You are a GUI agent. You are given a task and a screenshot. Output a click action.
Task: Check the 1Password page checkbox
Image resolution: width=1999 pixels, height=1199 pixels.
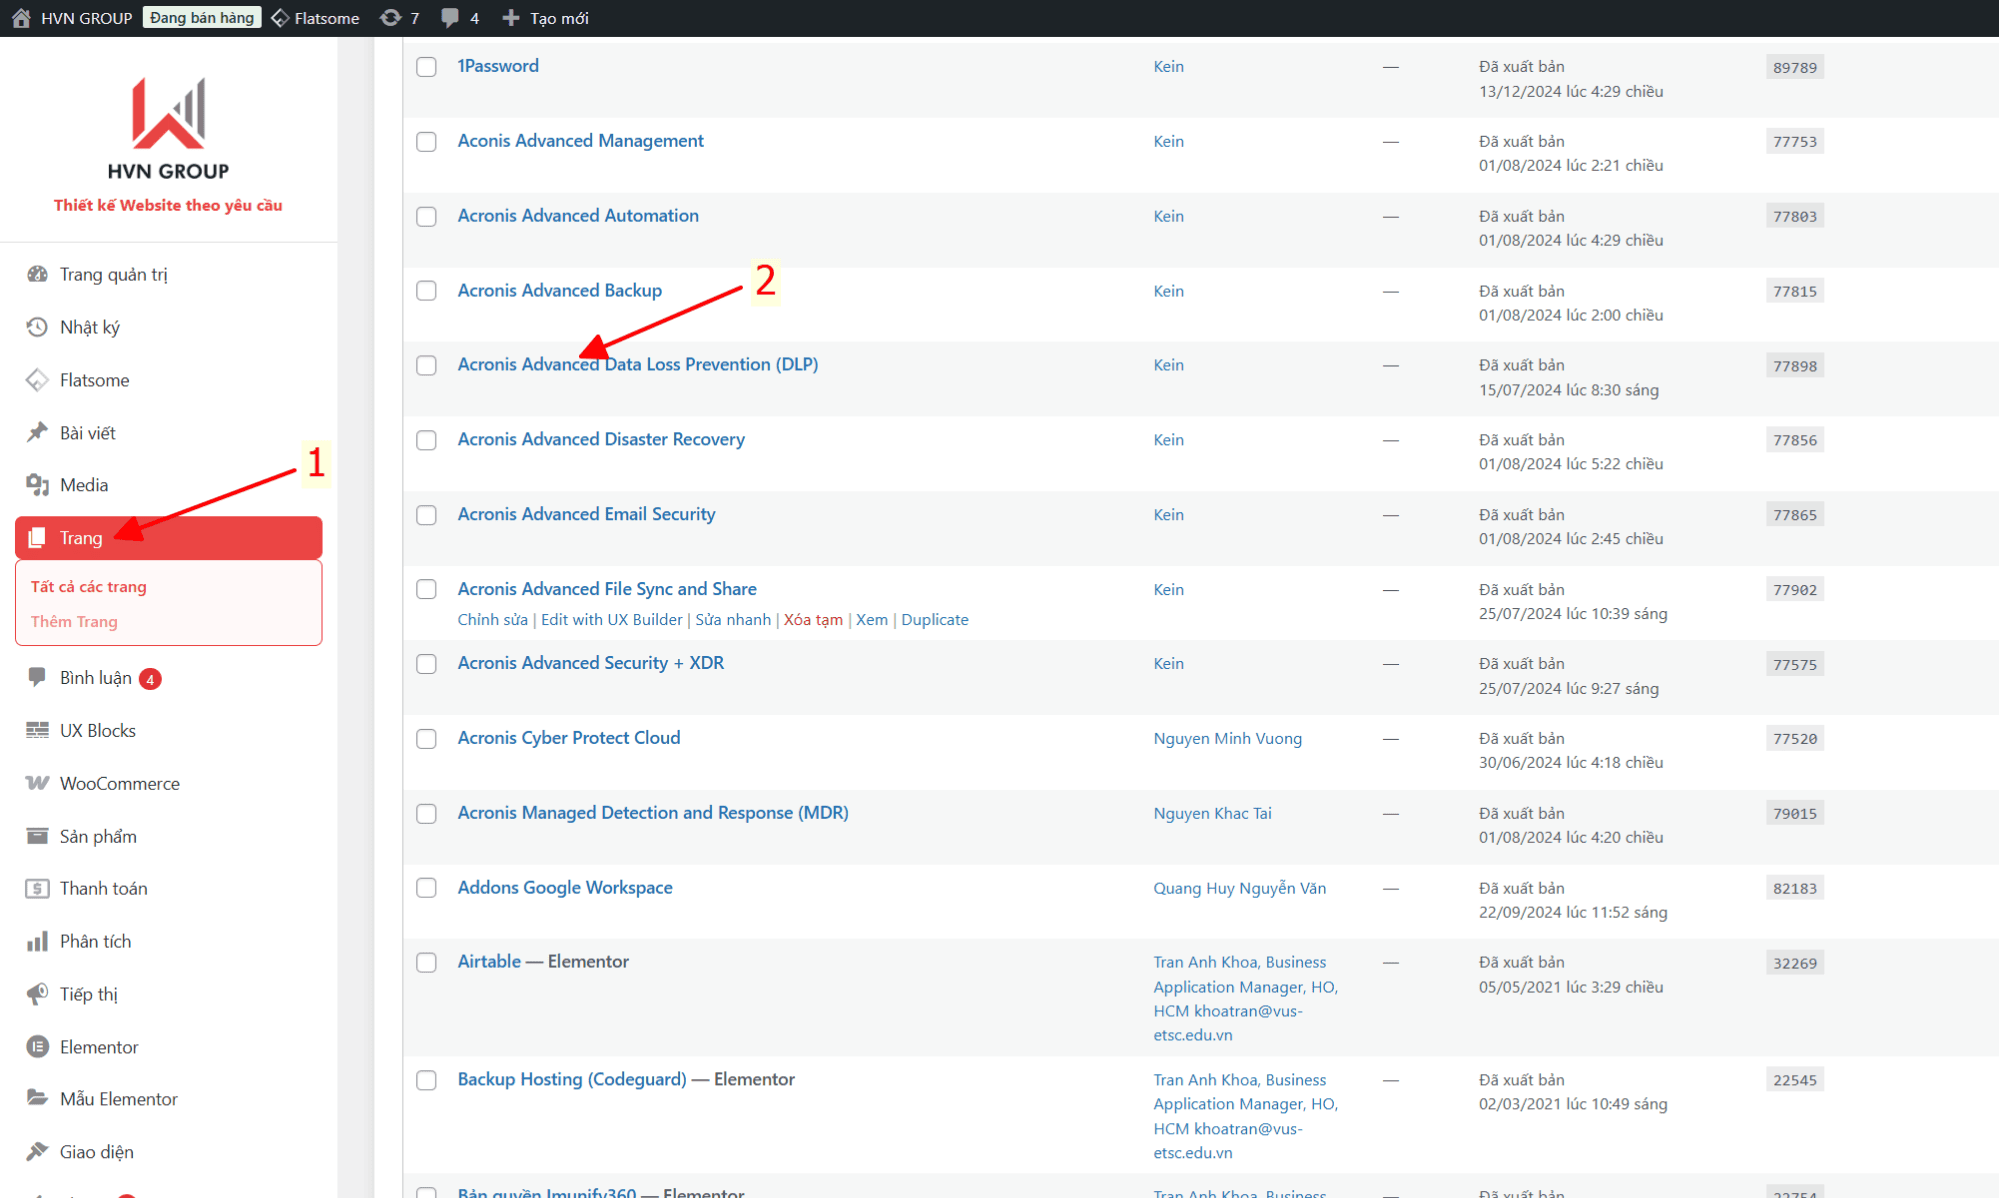pyautogui.click(x=427, y=67)
